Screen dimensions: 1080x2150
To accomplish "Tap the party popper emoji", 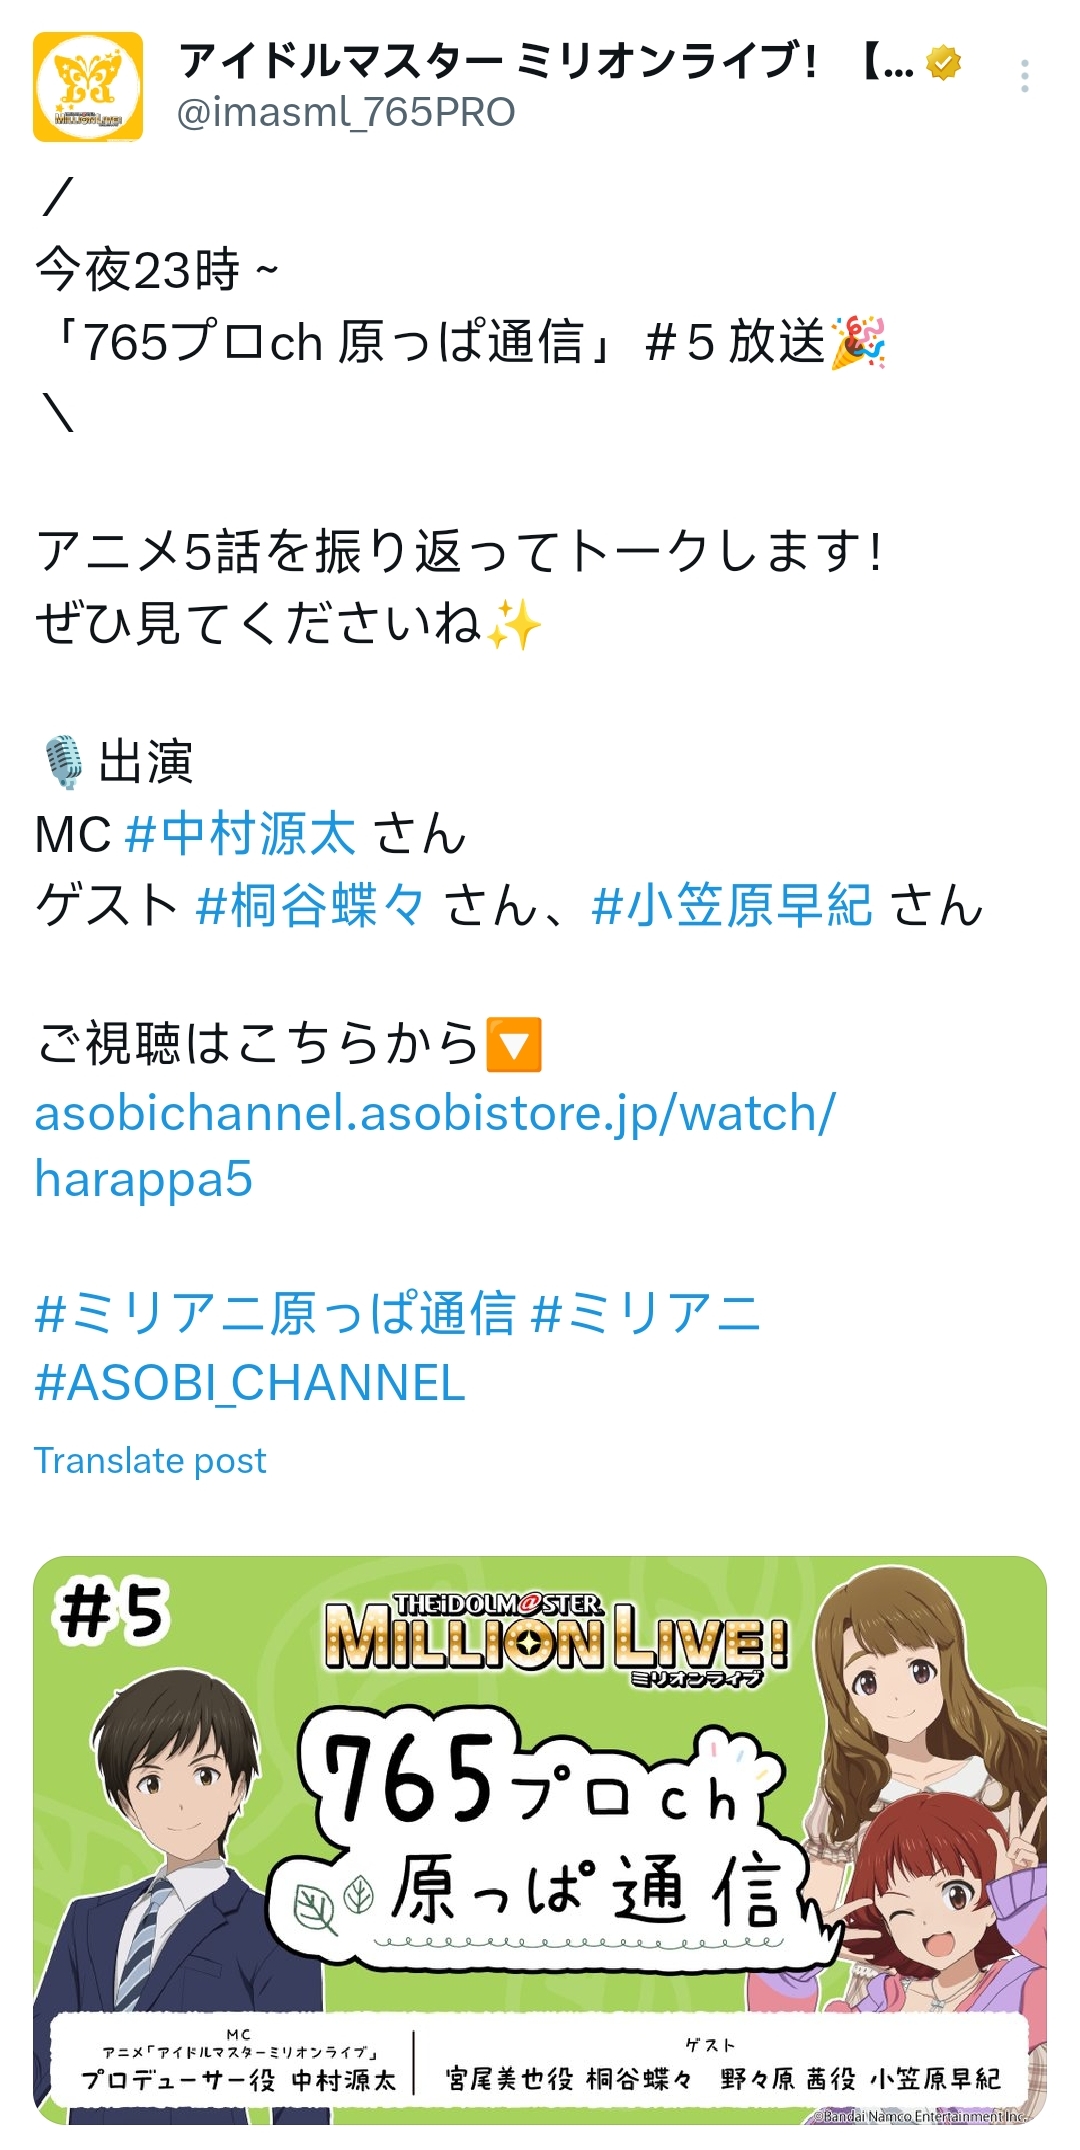I will [859, 342].
